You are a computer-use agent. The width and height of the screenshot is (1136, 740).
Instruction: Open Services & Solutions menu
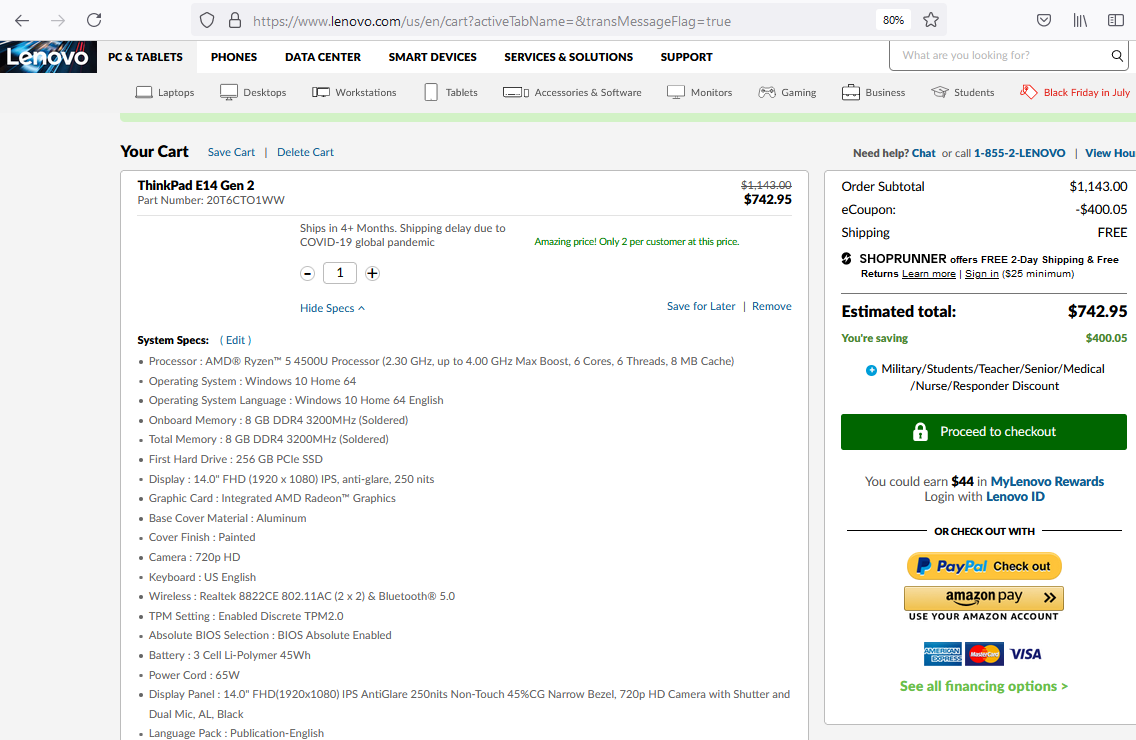tap(569, 57)
